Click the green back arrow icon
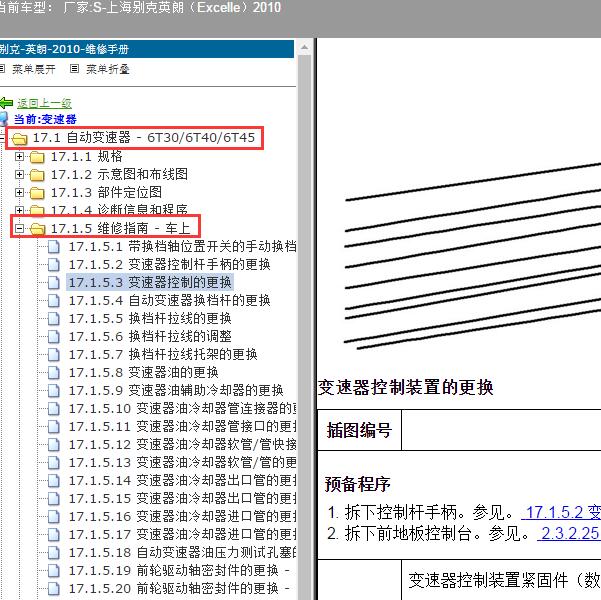The width and height of the screenshot is (601, 600). [6, 103]
